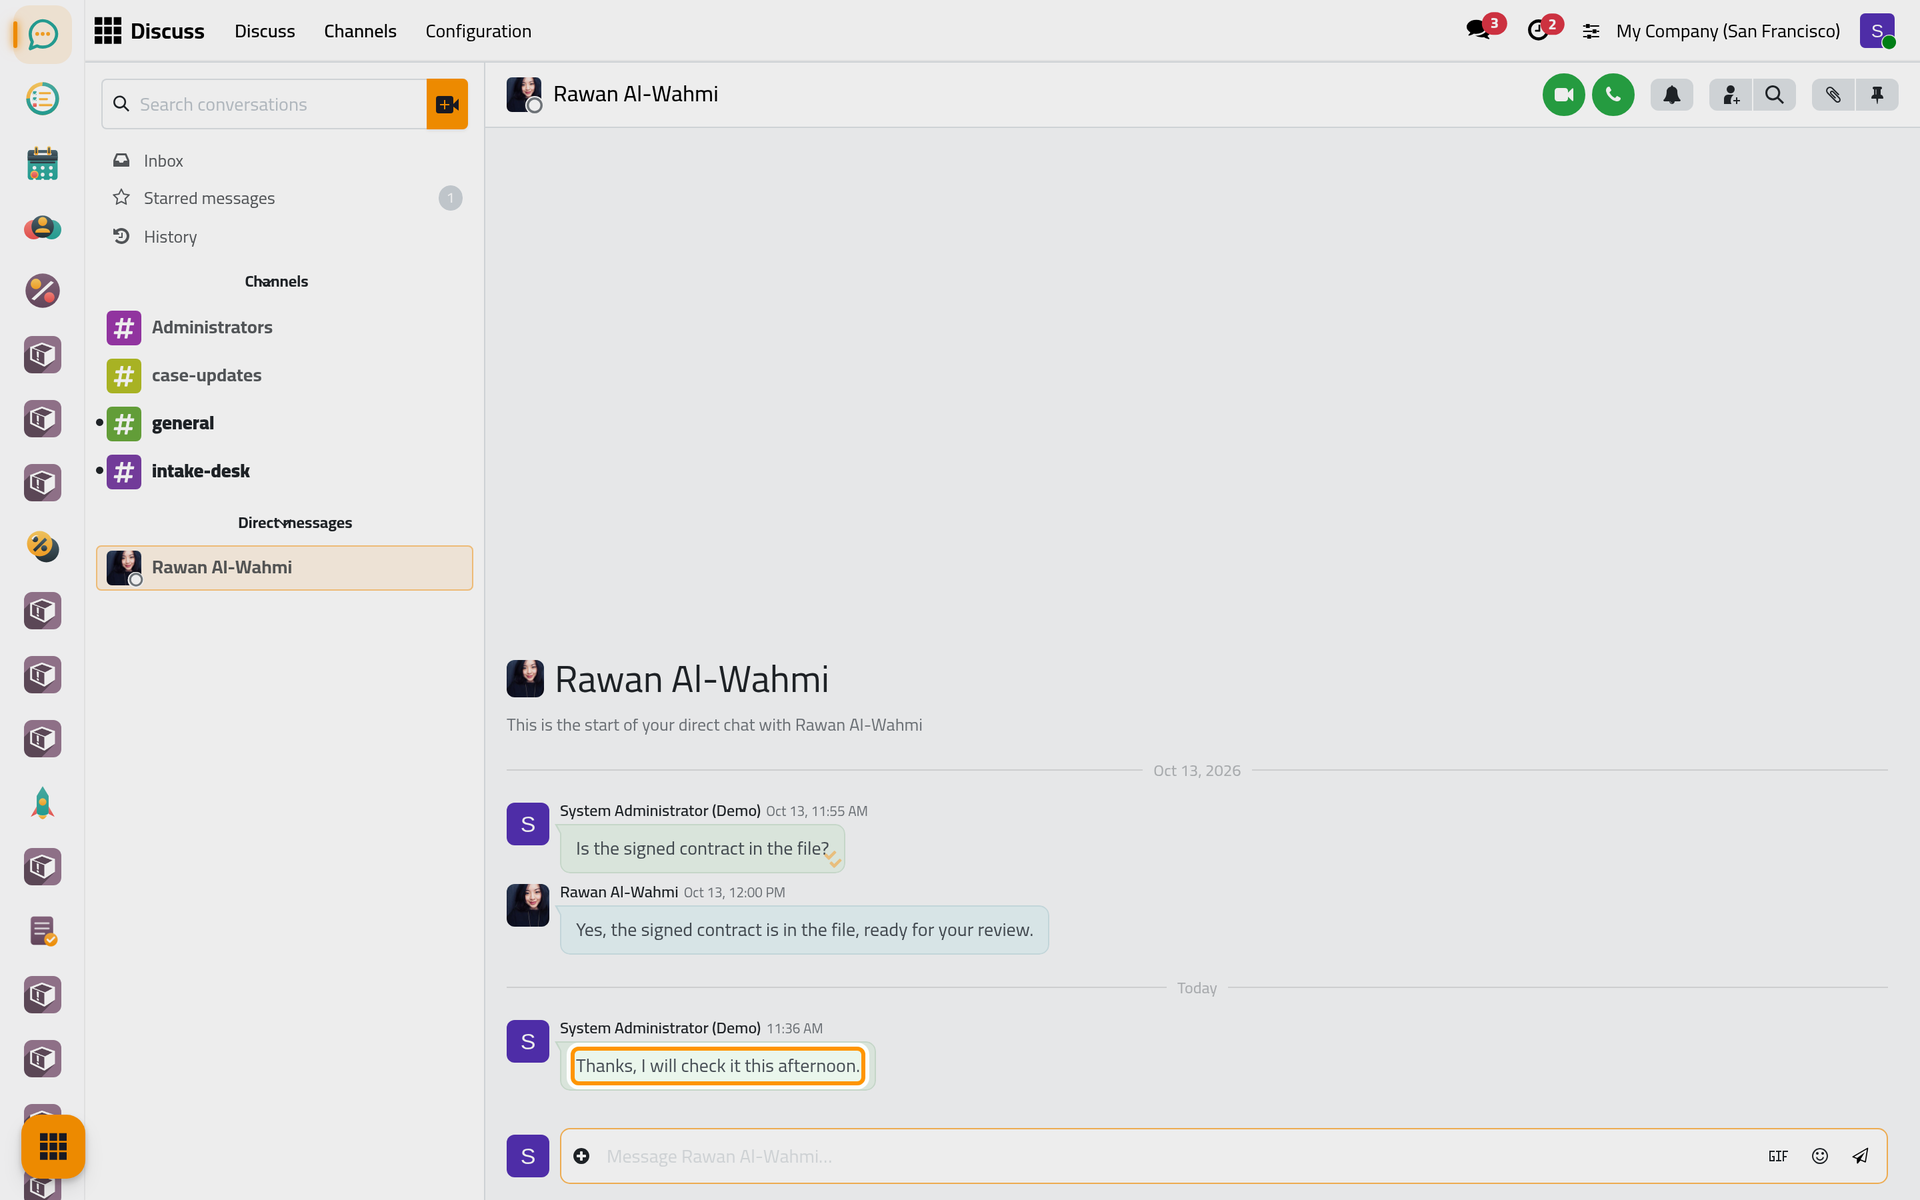1920x1200 pixels.
Task: Open the Calendar app in sidebar
Action: tap(42, 163)
